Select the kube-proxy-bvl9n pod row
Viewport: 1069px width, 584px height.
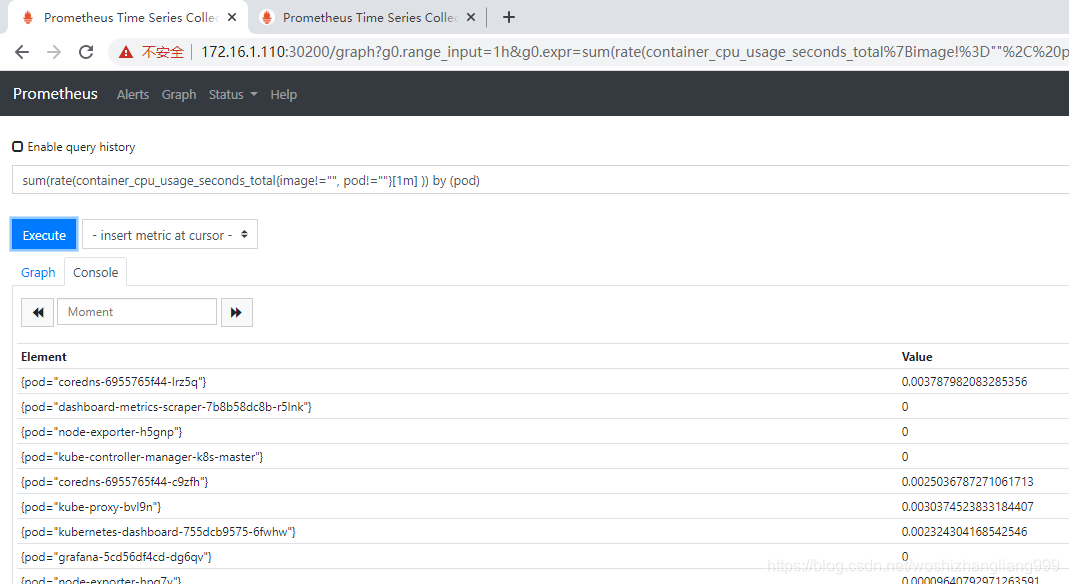point(543,507)
